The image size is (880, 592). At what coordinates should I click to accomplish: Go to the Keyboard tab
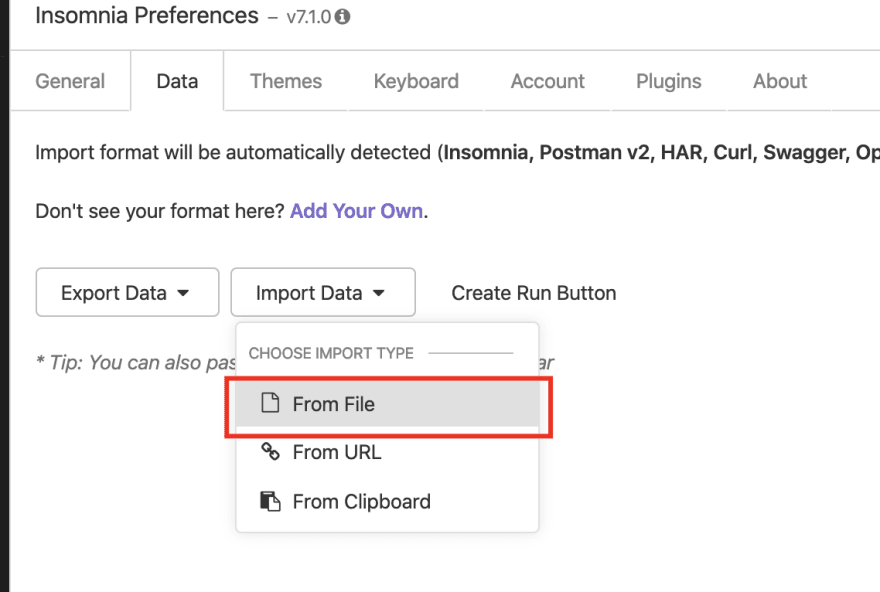click(416, 81)
